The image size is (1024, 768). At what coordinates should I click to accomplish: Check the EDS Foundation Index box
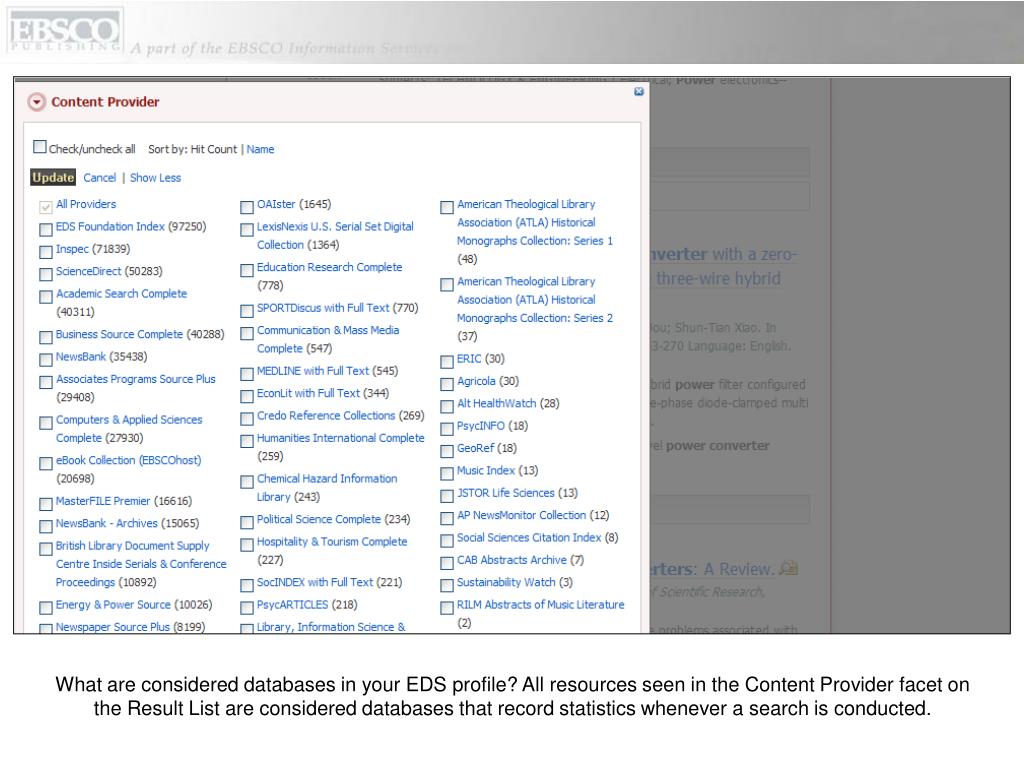click(46, 229)
